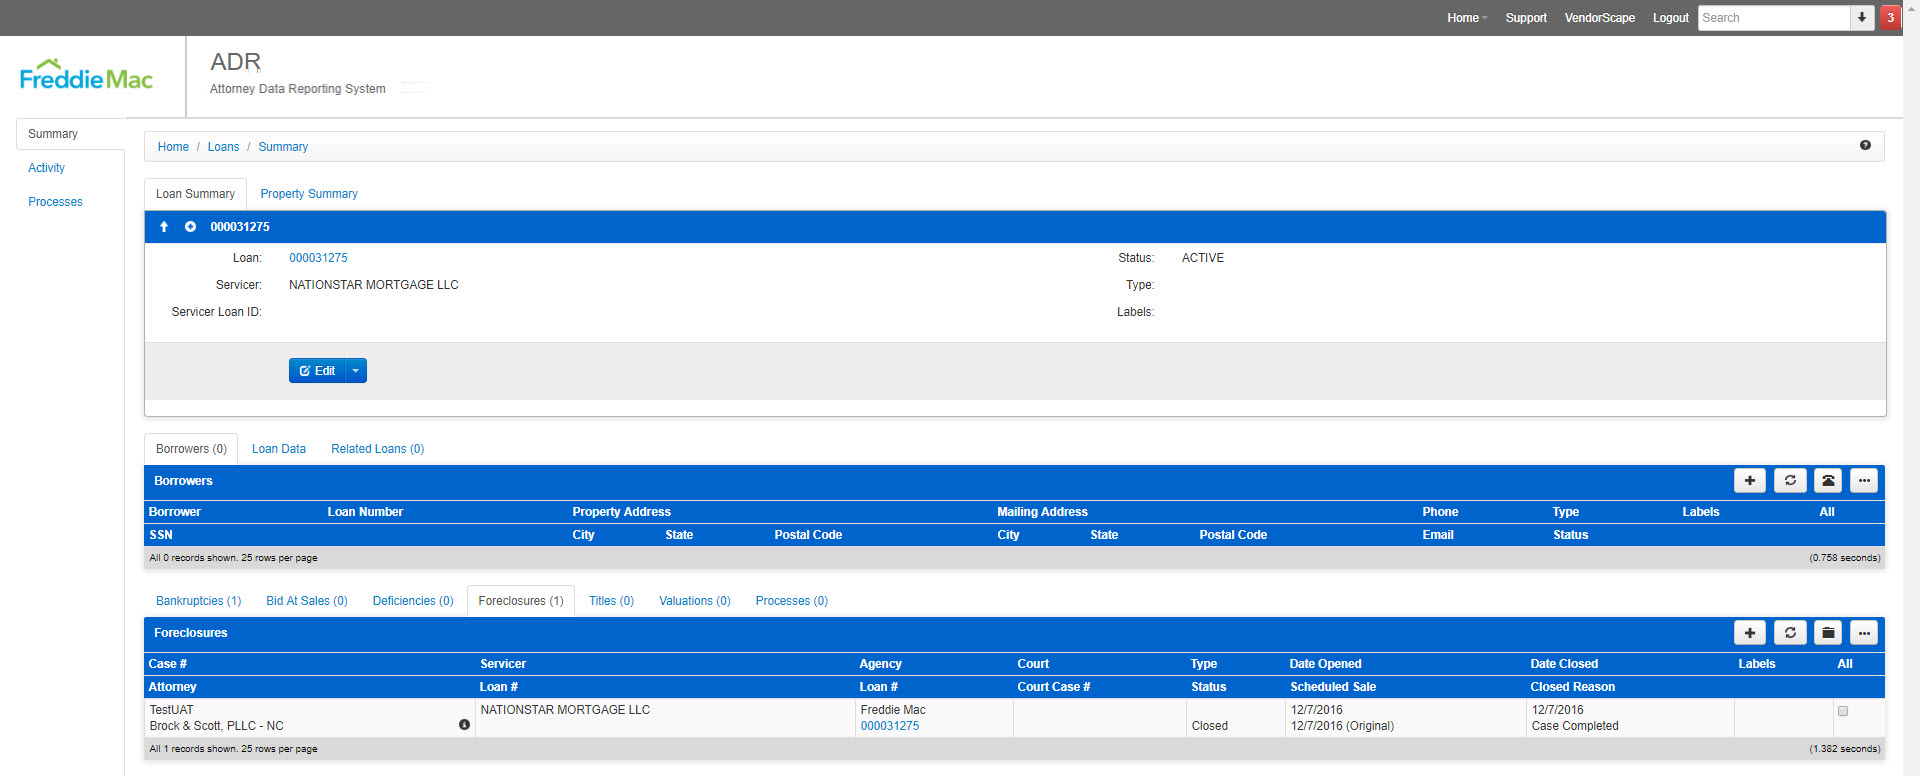1920x776 pixels.
Task: Click the telephone icon in Borrowers panel
Action: [1828, 481]
